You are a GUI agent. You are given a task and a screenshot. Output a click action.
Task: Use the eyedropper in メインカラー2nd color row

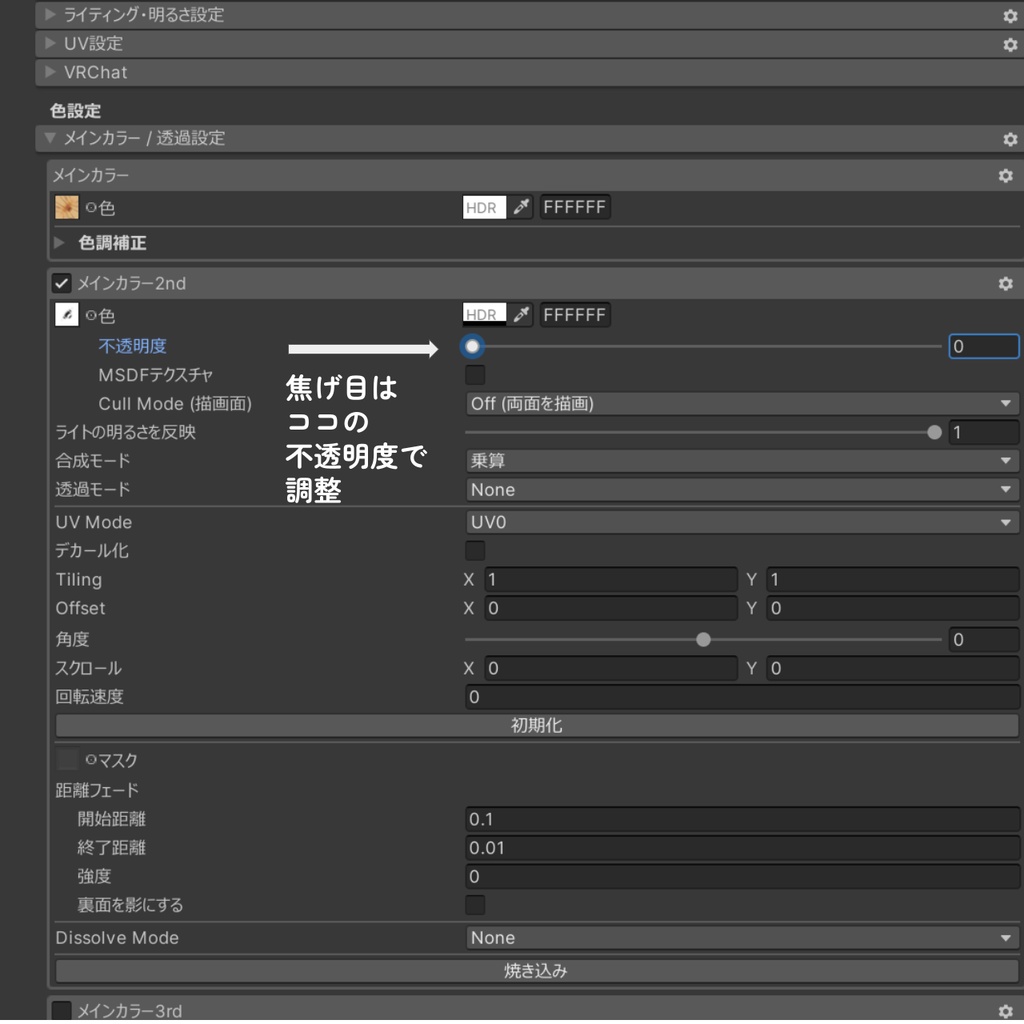[520, 315]
